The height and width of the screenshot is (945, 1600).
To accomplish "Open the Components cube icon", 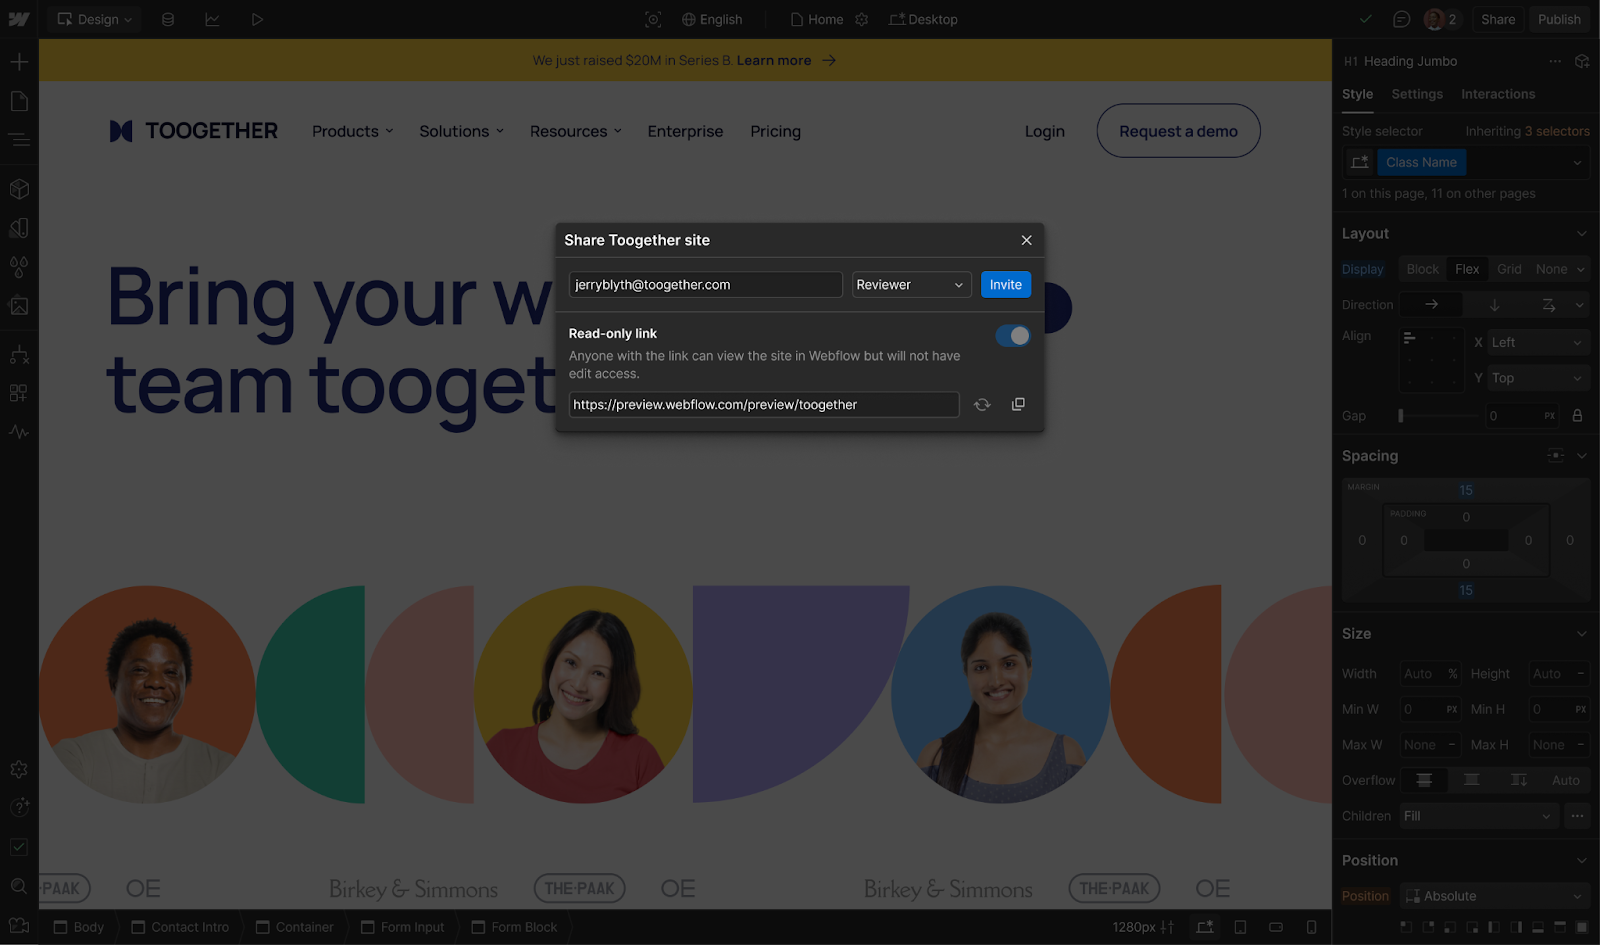I will click(19, 189).
